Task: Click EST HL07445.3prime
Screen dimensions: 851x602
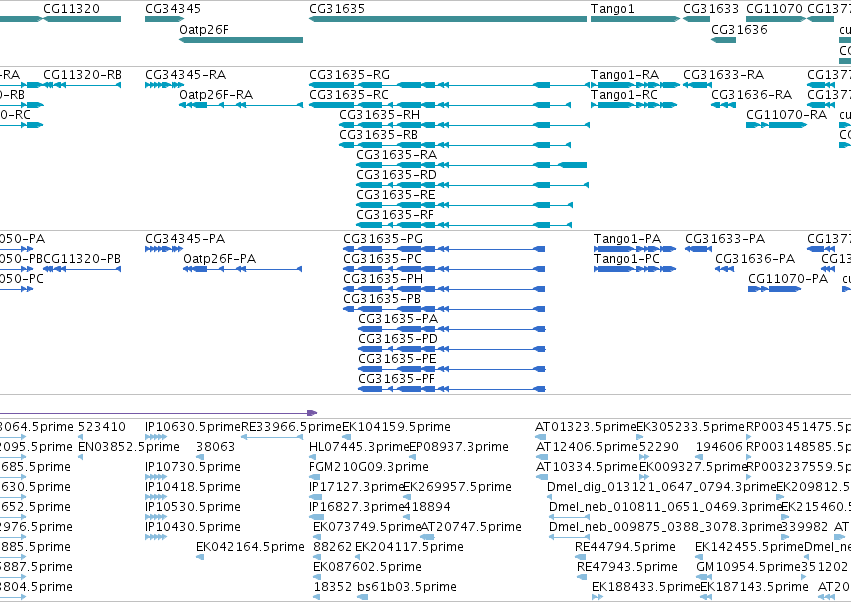Action: coord(312,457)
